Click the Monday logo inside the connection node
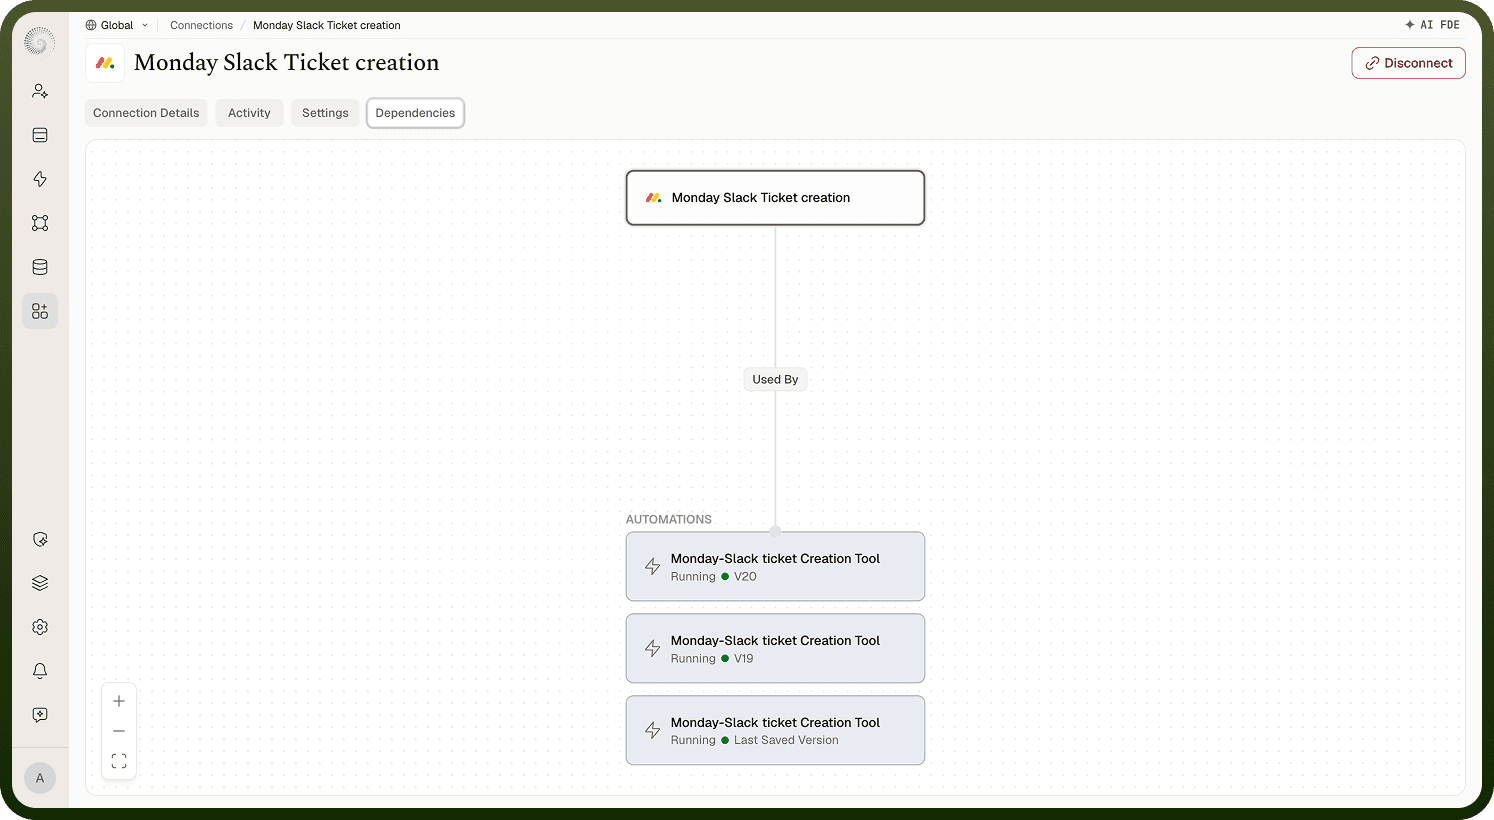Screen dimensions: 1494x820 [x=654, y=198]
